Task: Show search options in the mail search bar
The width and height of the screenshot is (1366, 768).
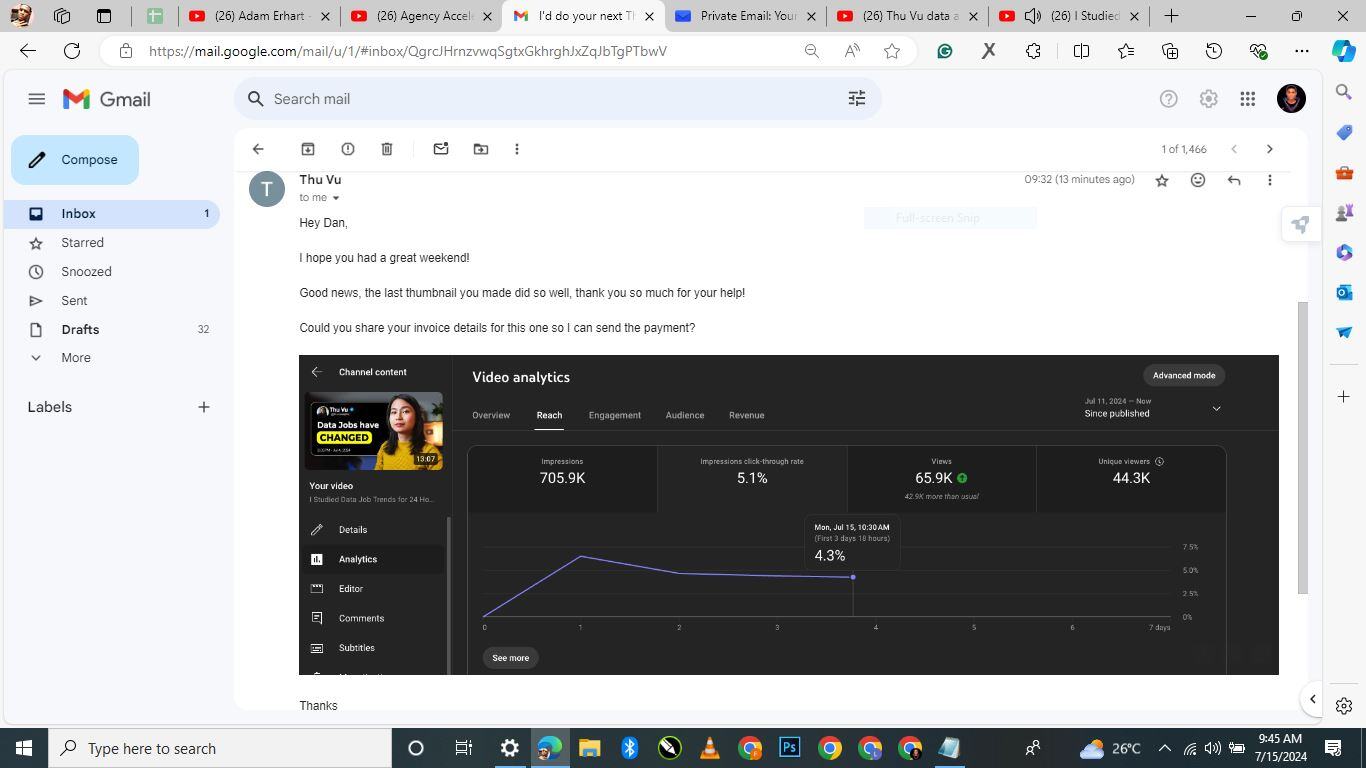Action: tap(857, 99)
